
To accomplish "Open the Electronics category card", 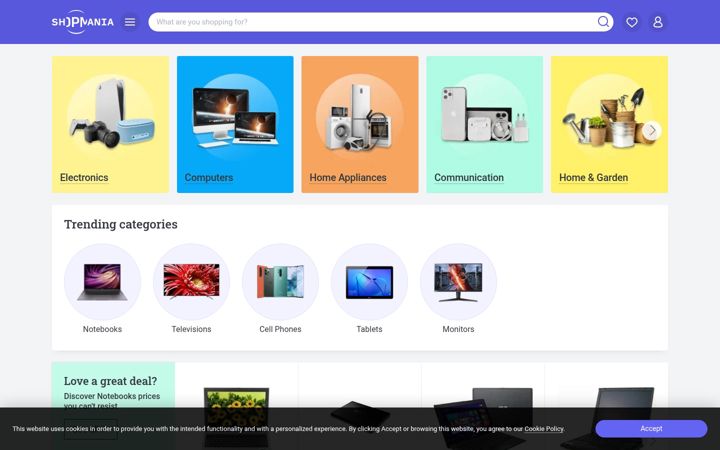I will [110, 124].
